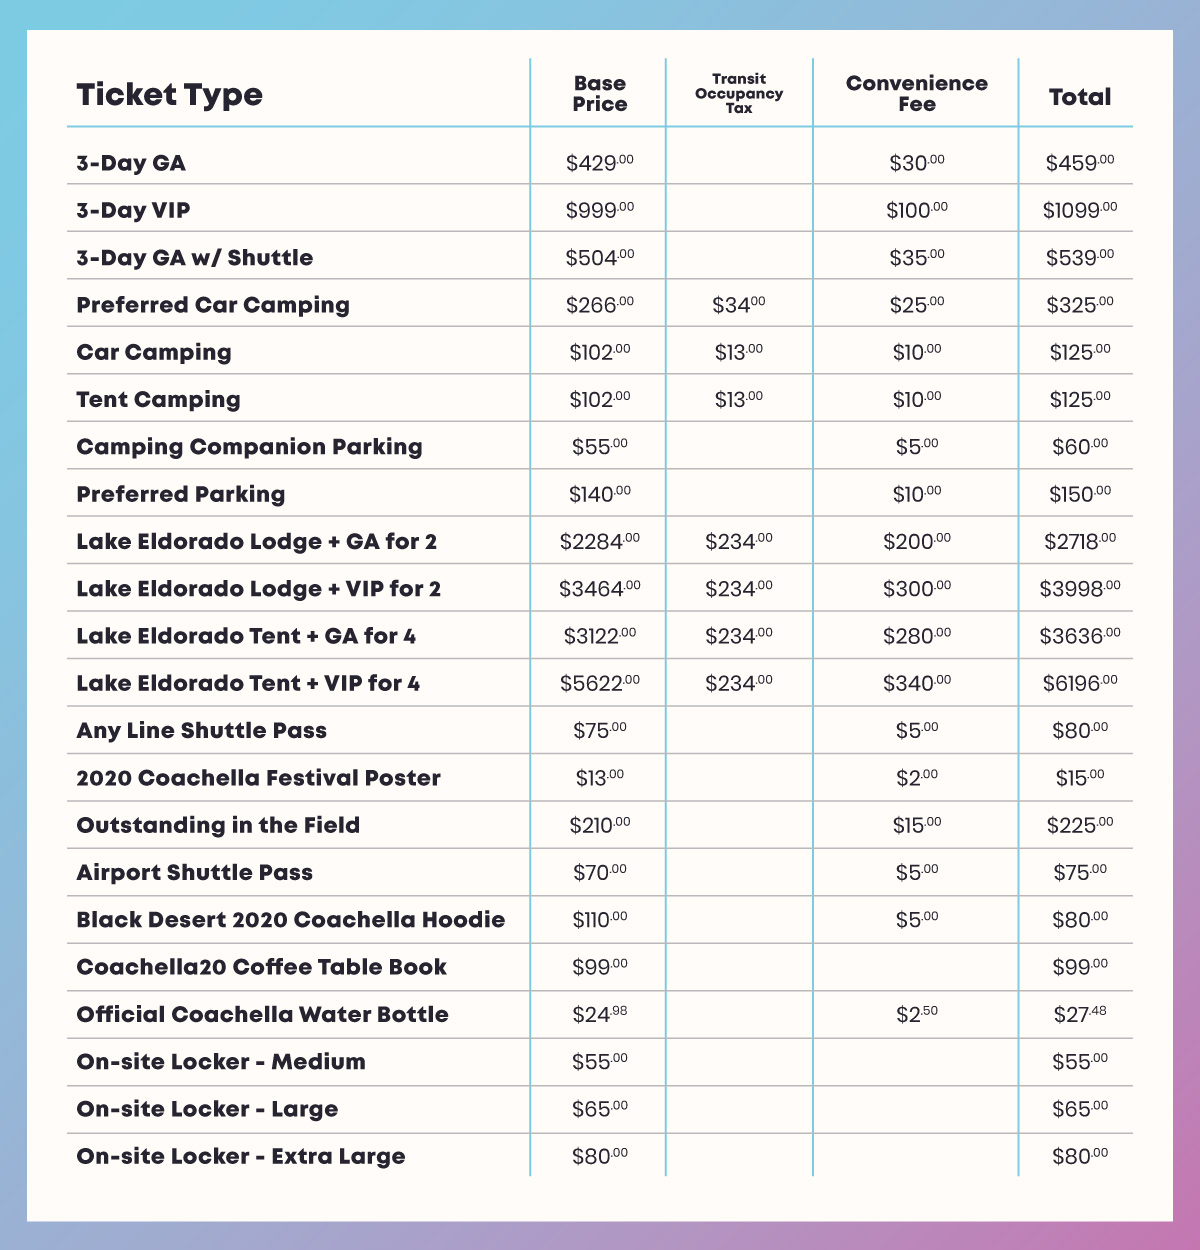Select Camping Companion Parking row label
1200x1250 pixels.
[x=249, y=447]
